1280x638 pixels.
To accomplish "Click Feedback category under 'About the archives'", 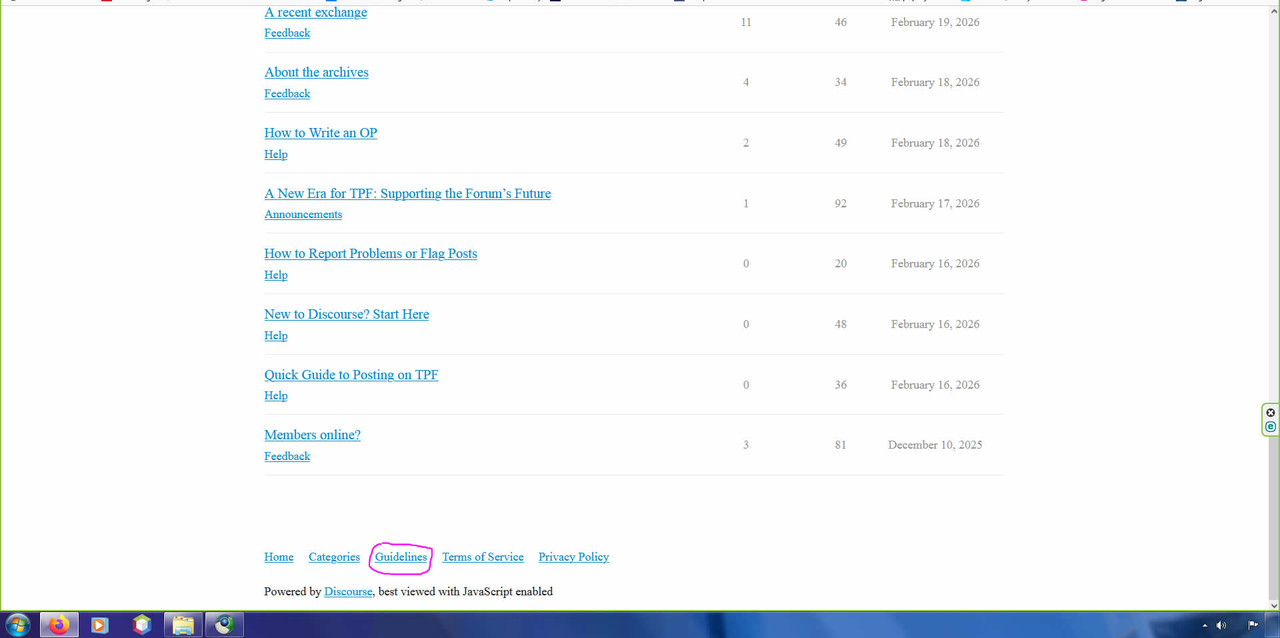I will (287, 93).
